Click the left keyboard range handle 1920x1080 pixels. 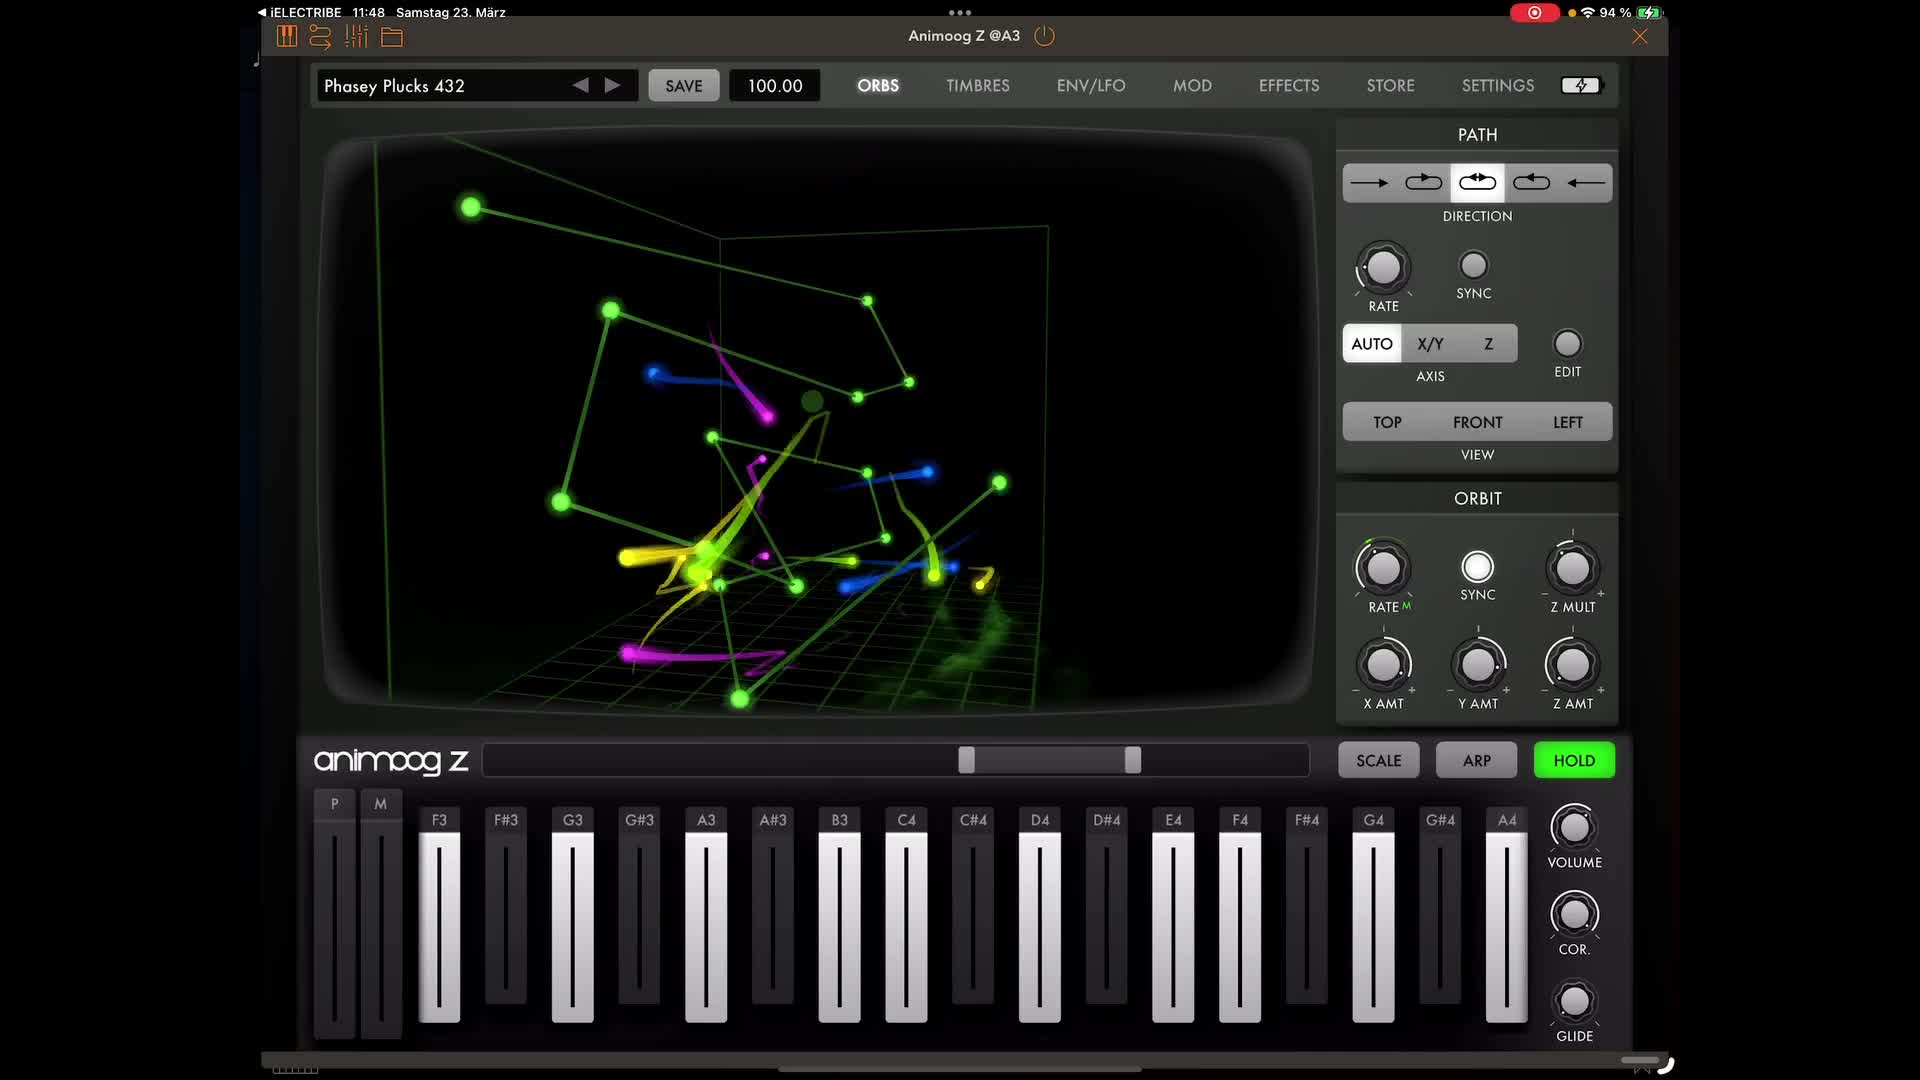(966, 760)
